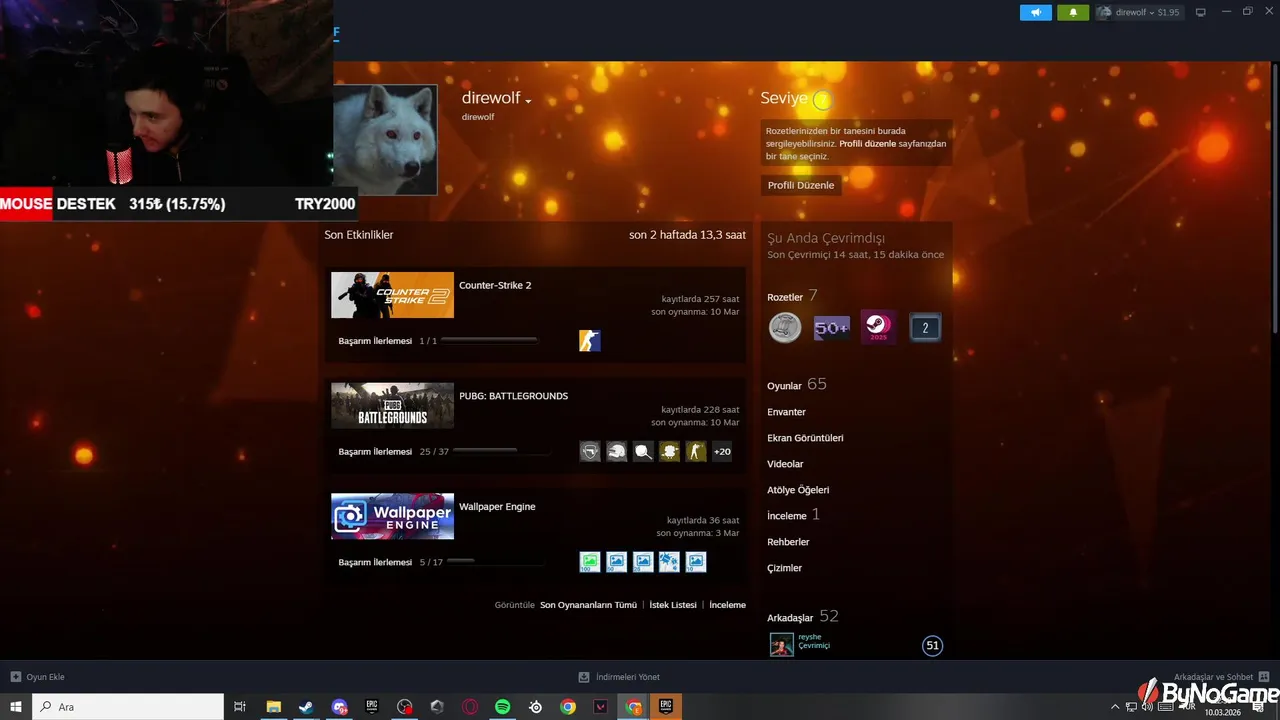Open the Opera GX taskbar icon
Image resolution: width=1280 pixels, height=720 pixels.
point(470,707)
